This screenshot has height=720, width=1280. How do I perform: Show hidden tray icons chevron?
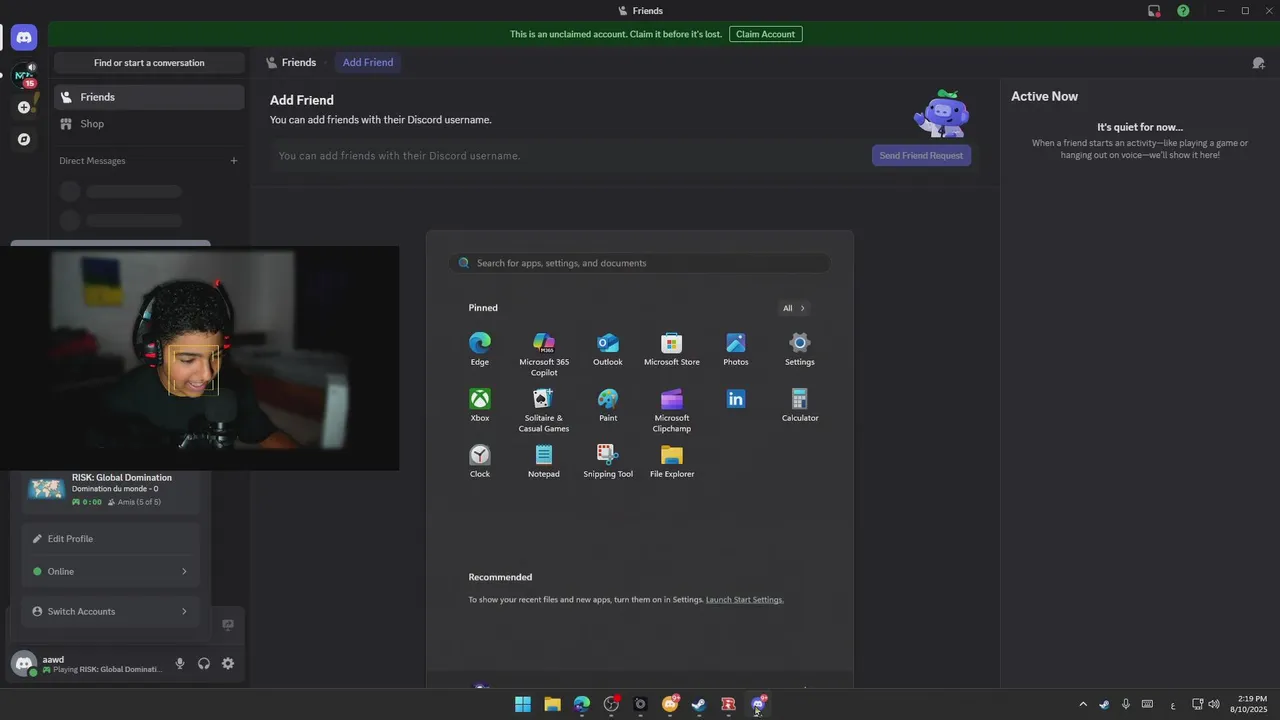click(x=1083, y=705)
